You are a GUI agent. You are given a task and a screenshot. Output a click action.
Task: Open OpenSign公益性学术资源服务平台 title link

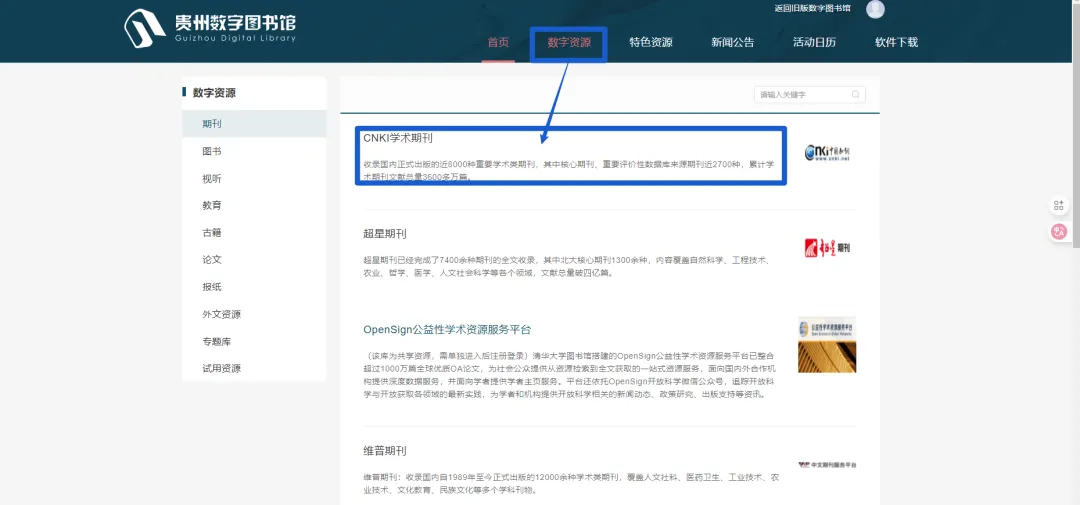(447, 329)
